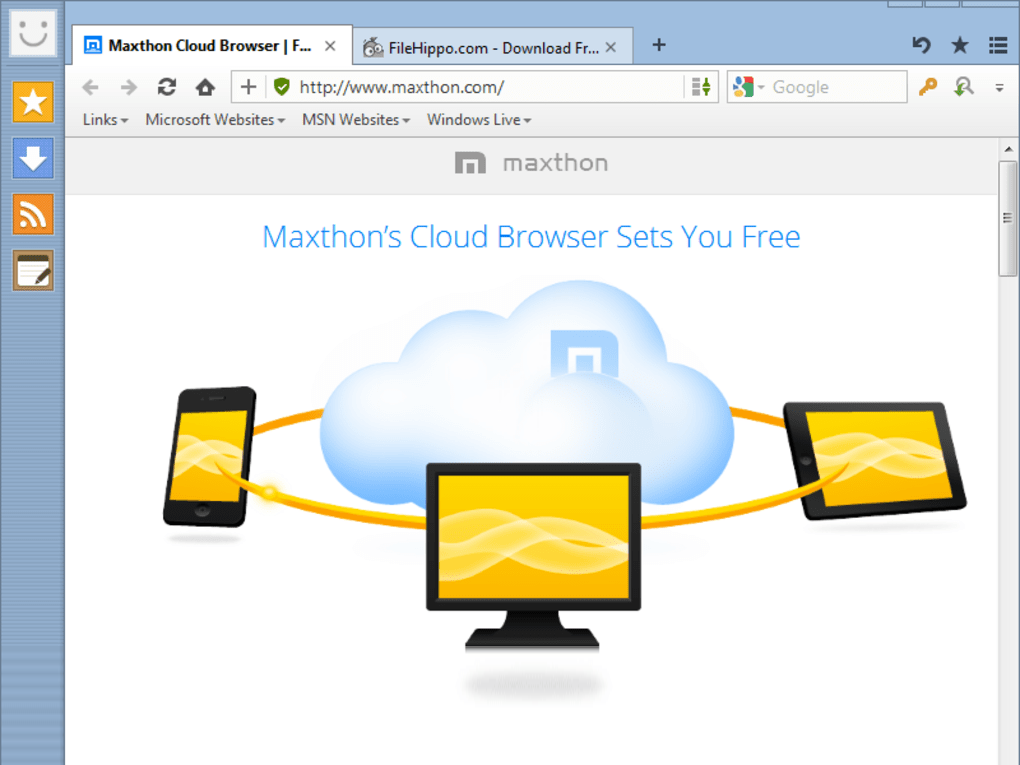
Task: Expand the MSN Websites bookmarks folder
Action: pyautogui.click(x=356, y=120)
